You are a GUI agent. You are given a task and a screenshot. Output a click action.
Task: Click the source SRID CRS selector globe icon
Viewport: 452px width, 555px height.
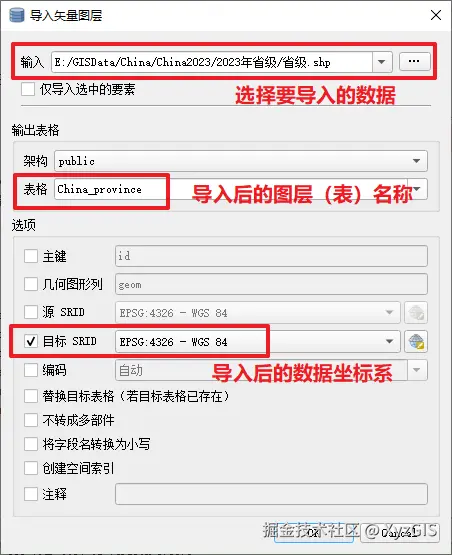click(x=416, y=313)
